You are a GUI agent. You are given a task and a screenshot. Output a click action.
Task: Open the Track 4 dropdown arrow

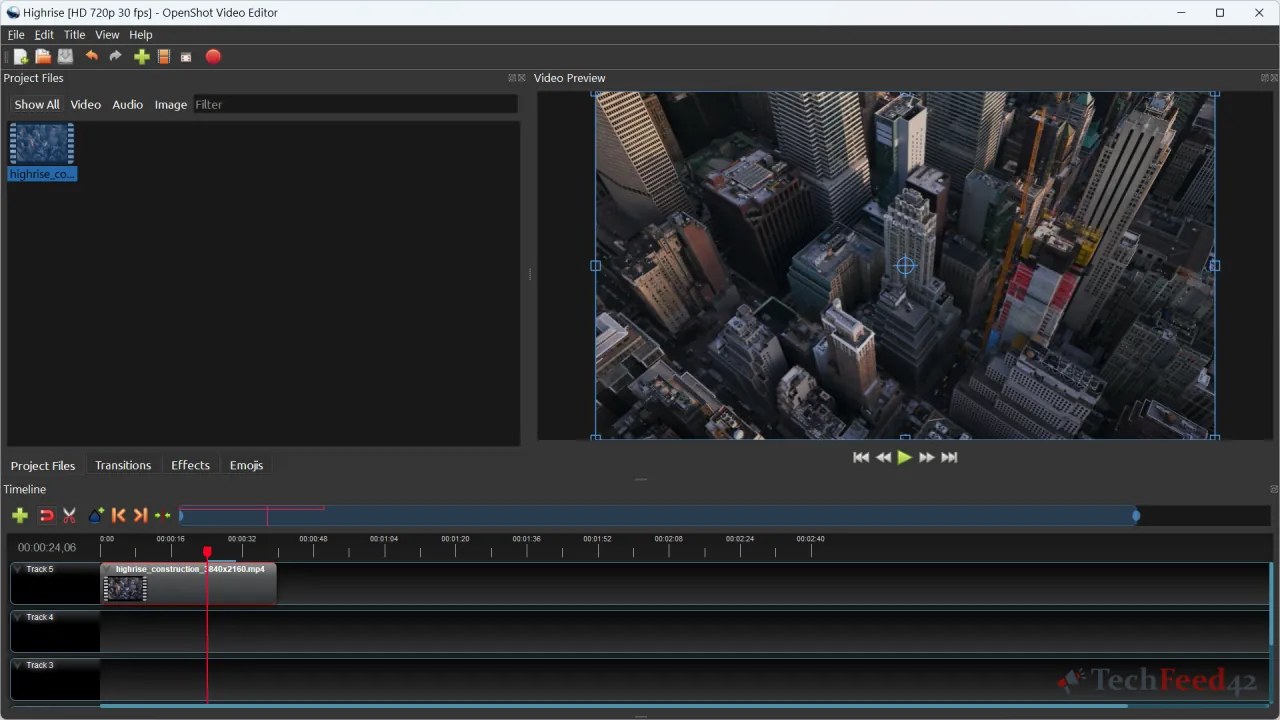pyautogui.click(x=18, y=618)
